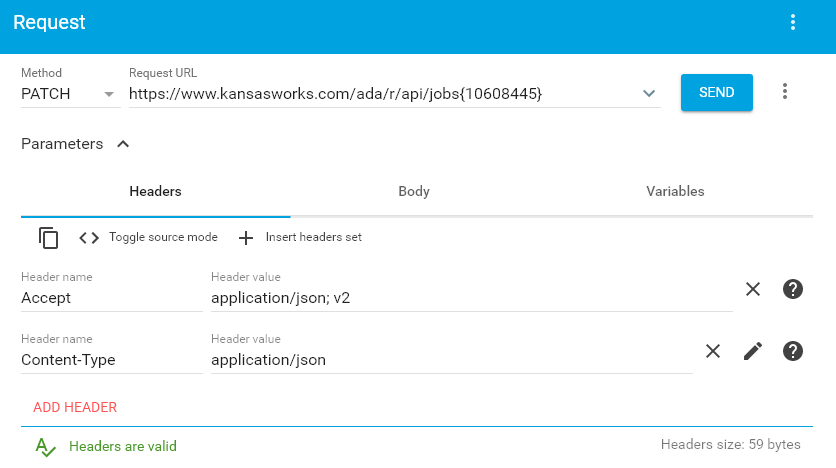This screenshot has height=468, width=836.
Task: Collapse the Parameters section
Action: pos(123,144)
